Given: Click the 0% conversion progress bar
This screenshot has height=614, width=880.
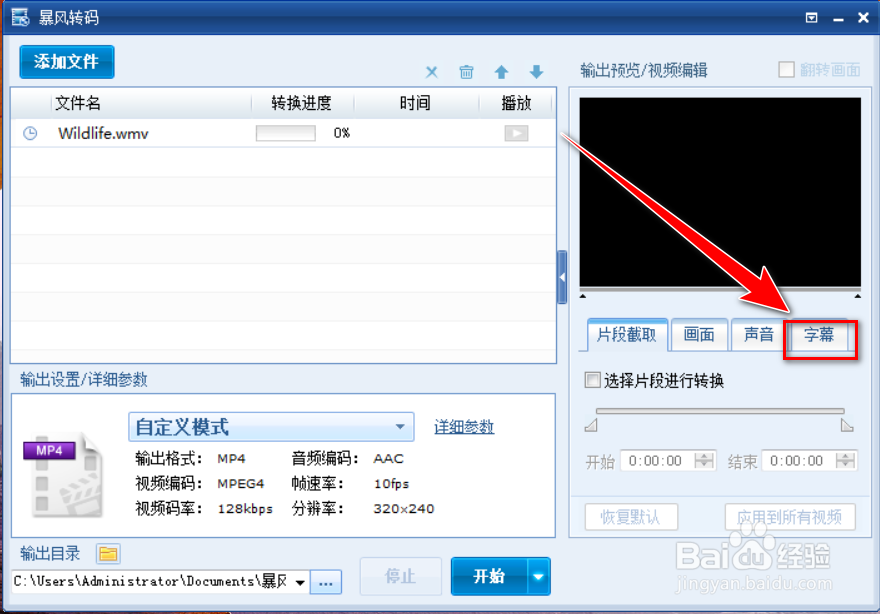Looking at the screenshot, I should tap(286, 133).
